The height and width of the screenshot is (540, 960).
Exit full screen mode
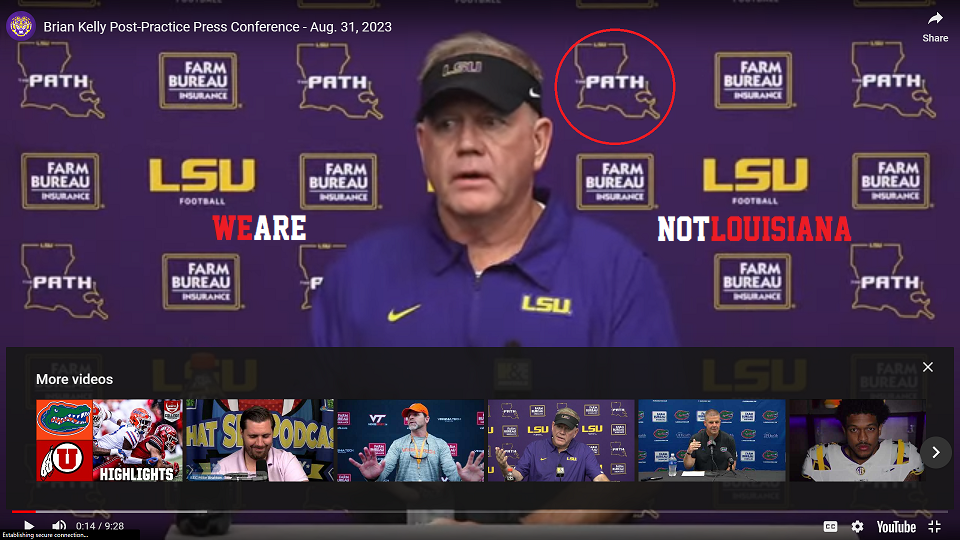935,526
